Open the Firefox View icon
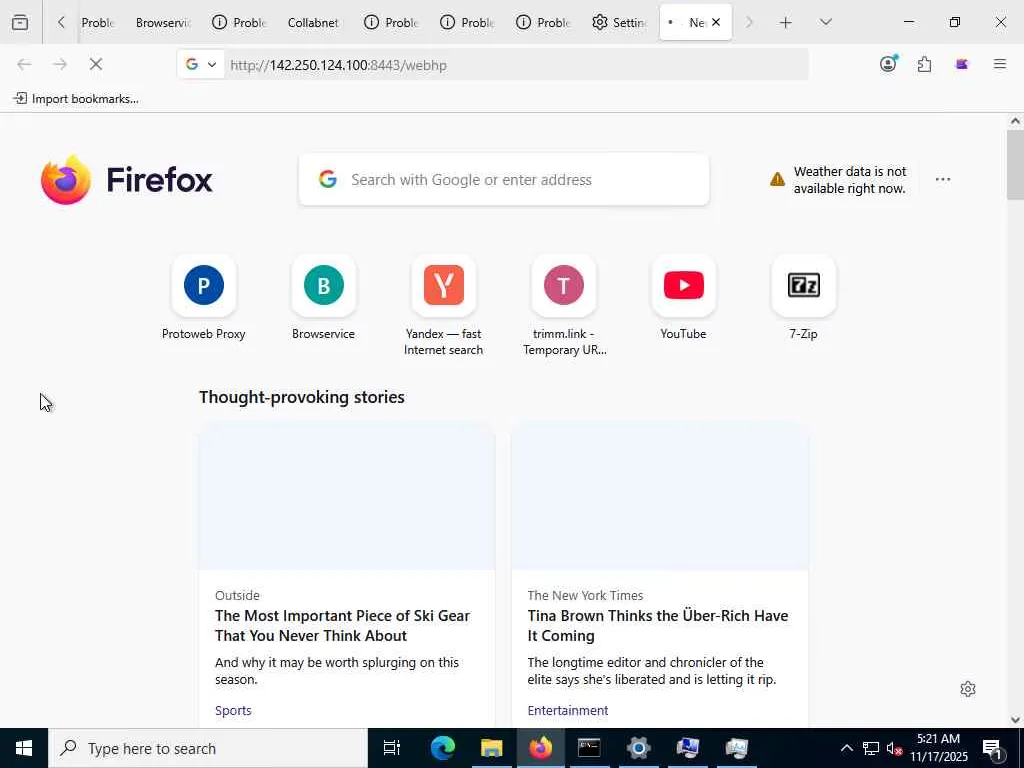Viewport: 1024px width, 768px height. [x=20, y=22]
